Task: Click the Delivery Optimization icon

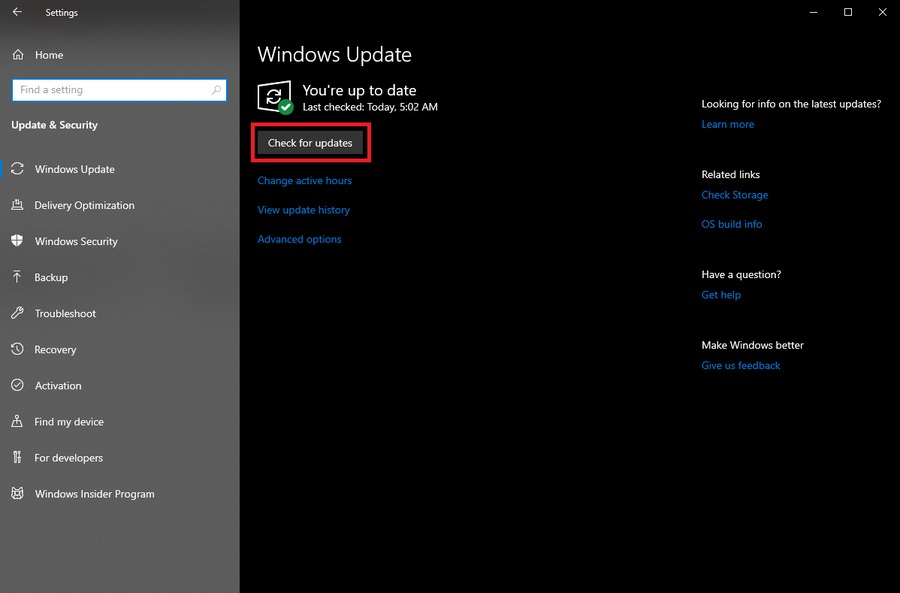Action: [17, 205]
